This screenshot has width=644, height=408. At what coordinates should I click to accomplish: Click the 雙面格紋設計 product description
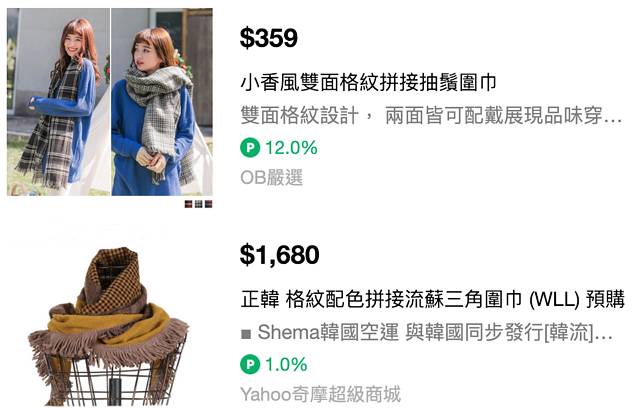431,115
